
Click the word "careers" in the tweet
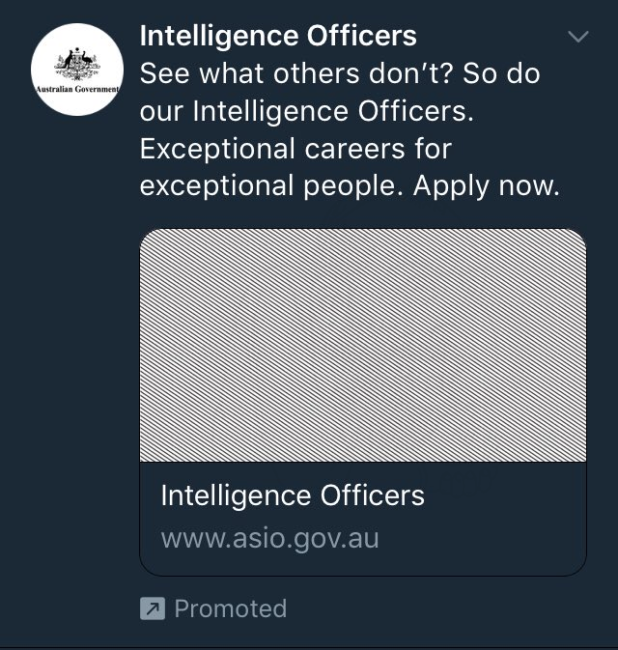[352, 149]
